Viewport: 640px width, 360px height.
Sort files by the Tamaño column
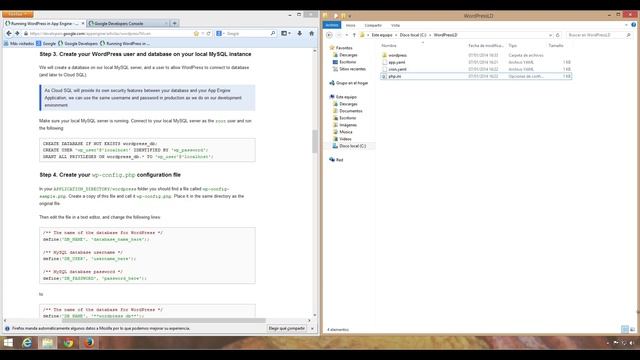point(556,46)
